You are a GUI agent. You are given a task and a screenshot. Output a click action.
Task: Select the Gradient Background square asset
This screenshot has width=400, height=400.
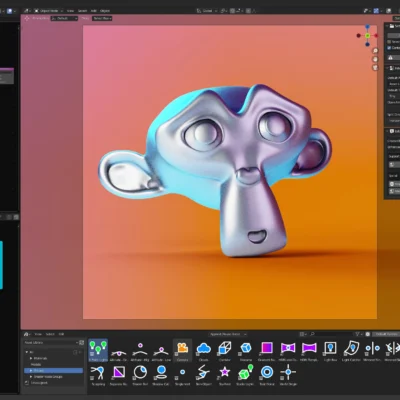267,350
